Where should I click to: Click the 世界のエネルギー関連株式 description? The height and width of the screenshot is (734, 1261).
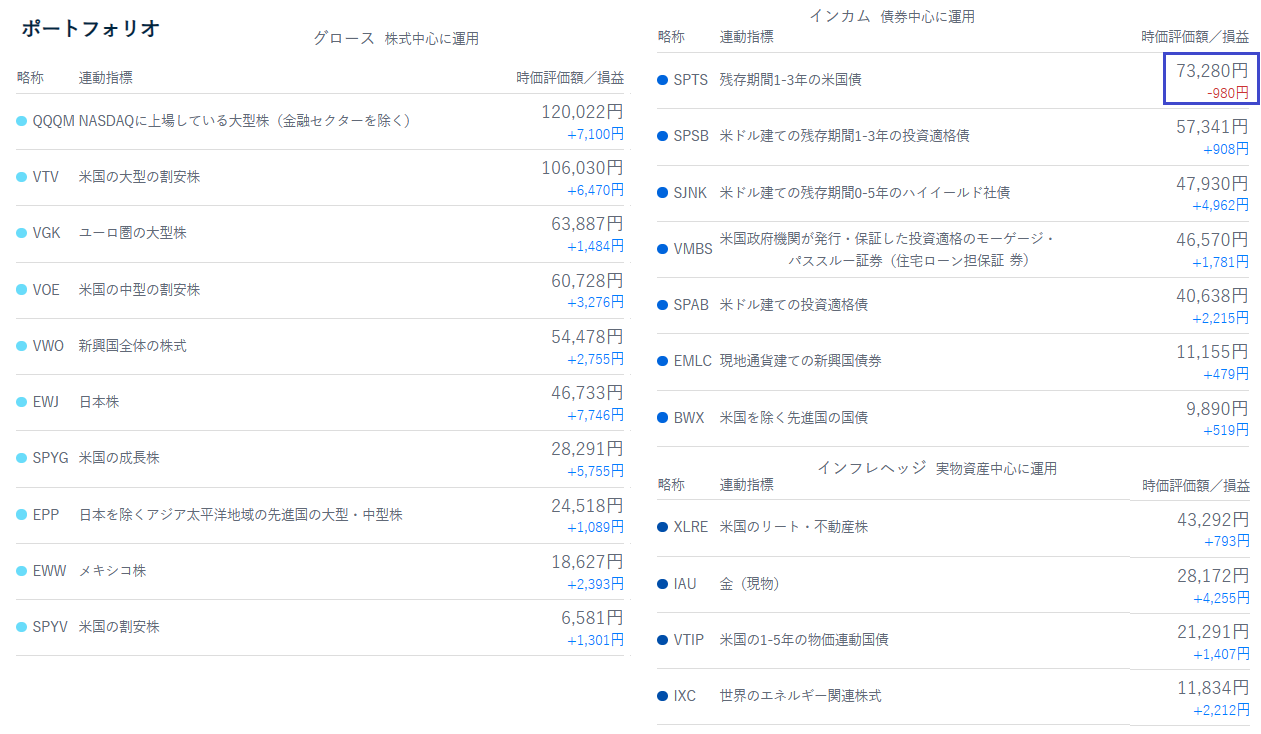click(x=800, y=695)
